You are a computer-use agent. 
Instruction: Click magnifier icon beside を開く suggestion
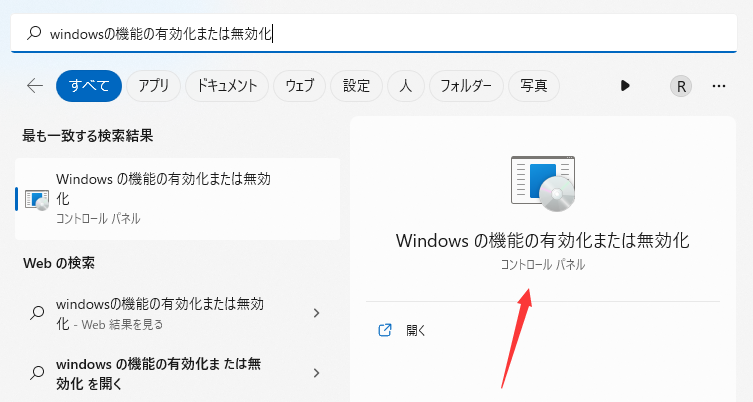[37, 373]
